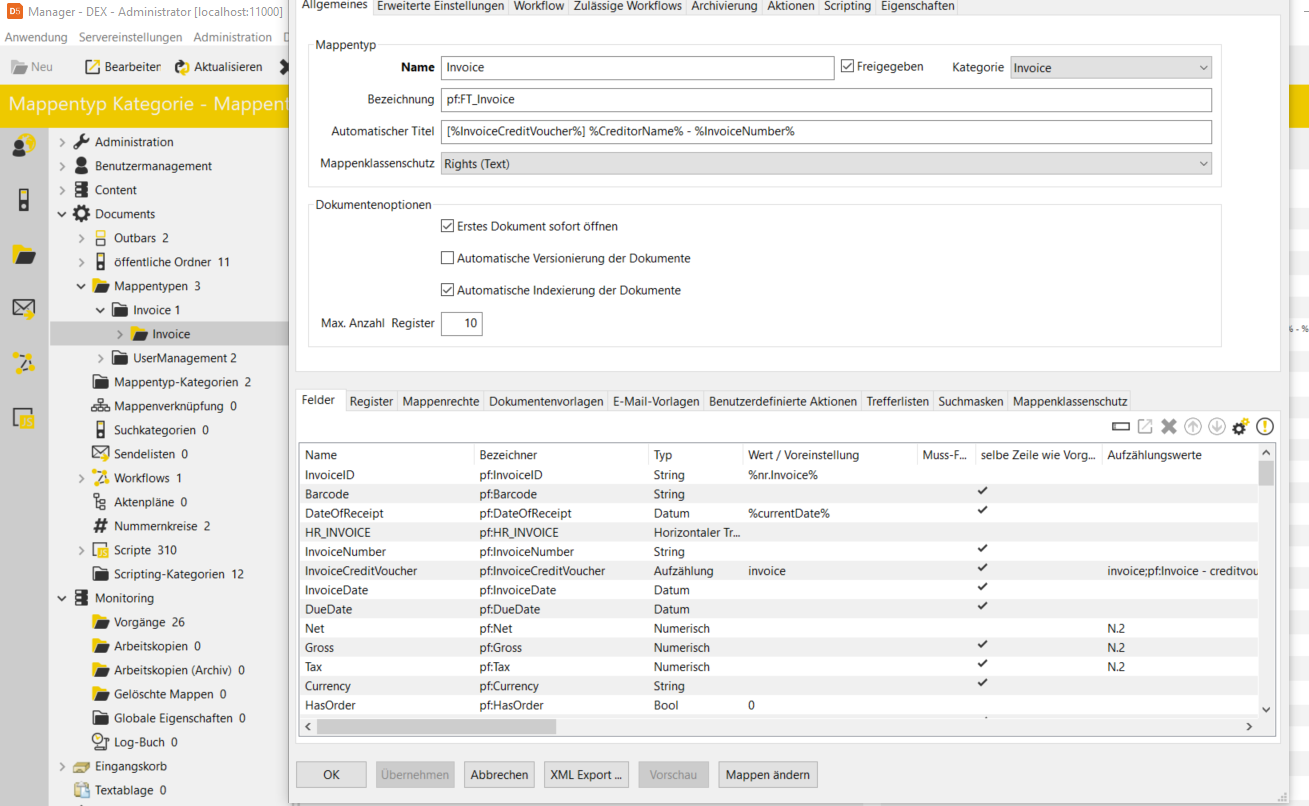This screenshot has width=1309, height=806.
Task: Click the Abbrechen button
Action: (499, 775)
